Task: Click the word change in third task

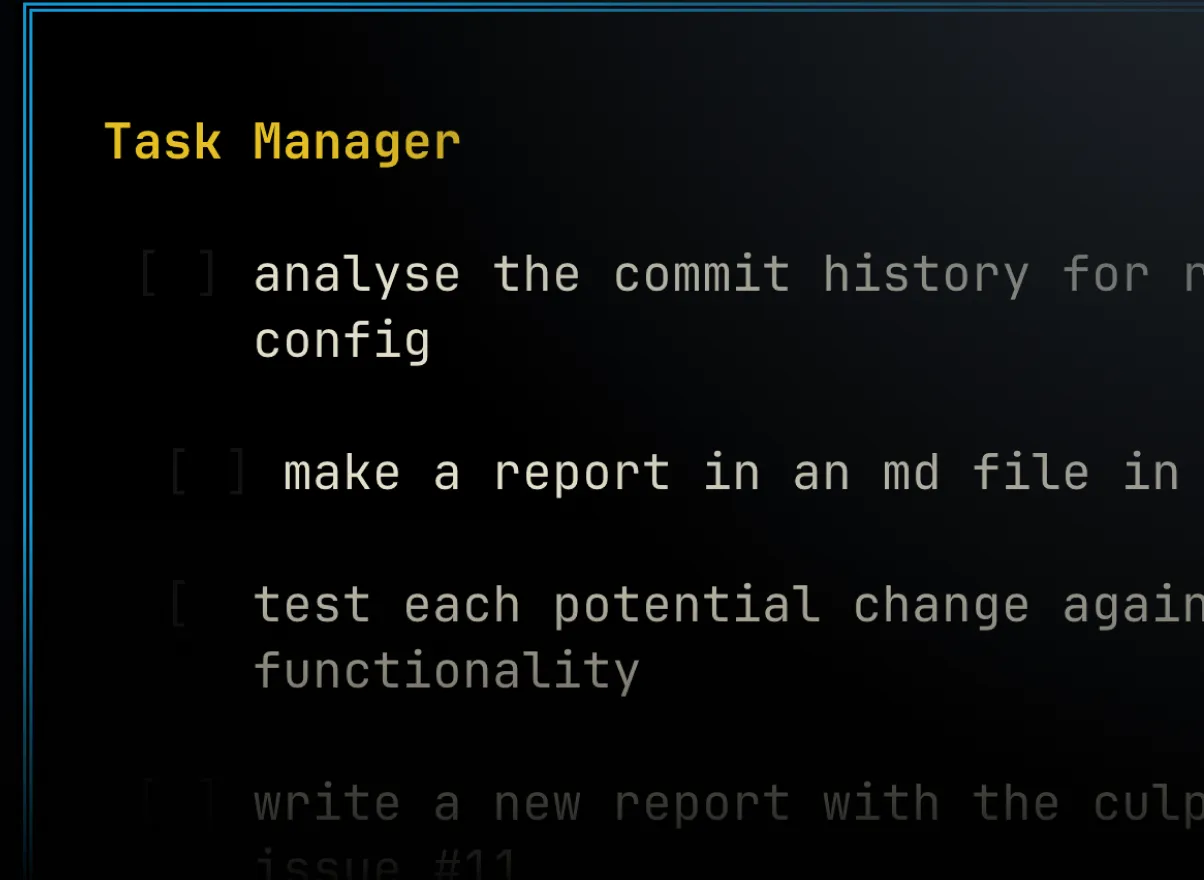Action: coord(941,605)
